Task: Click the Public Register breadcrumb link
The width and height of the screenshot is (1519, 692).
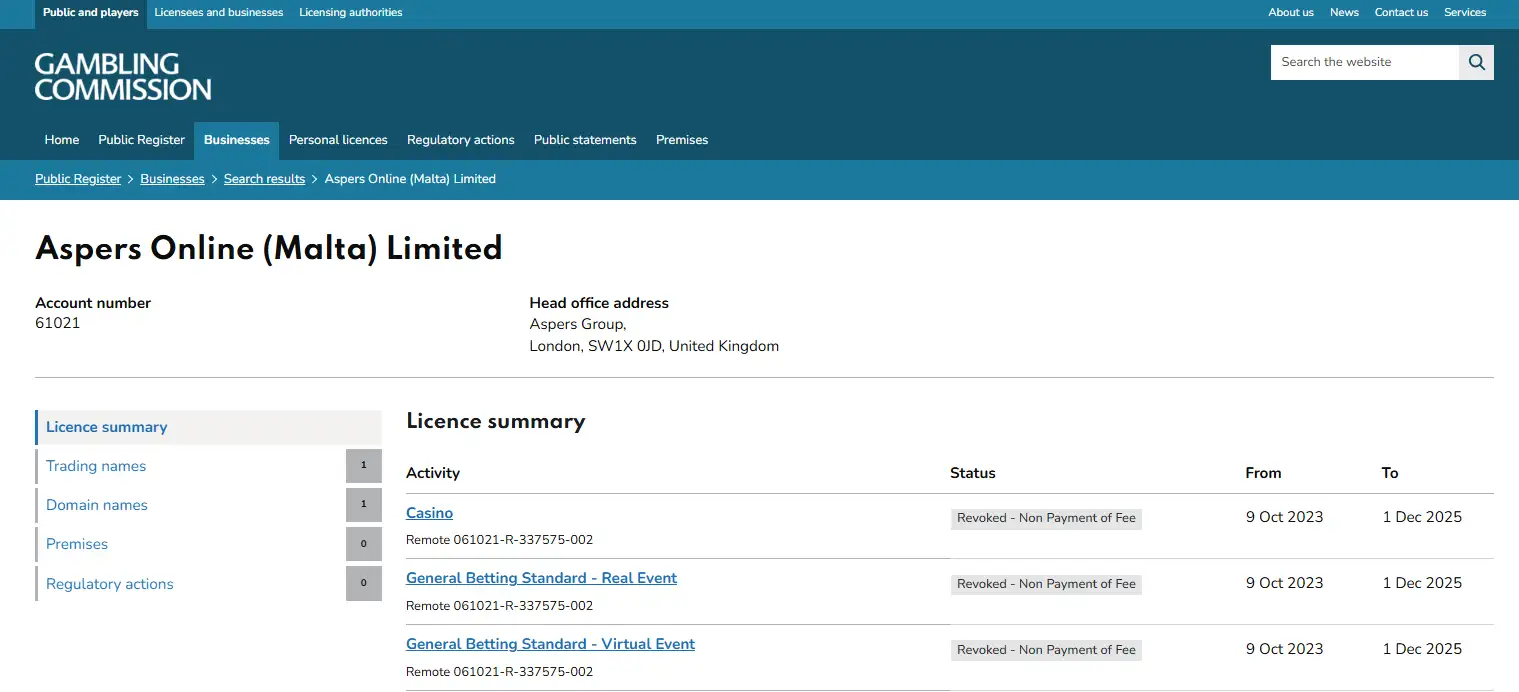Action: pyautogui.click(x=78, y=179)
